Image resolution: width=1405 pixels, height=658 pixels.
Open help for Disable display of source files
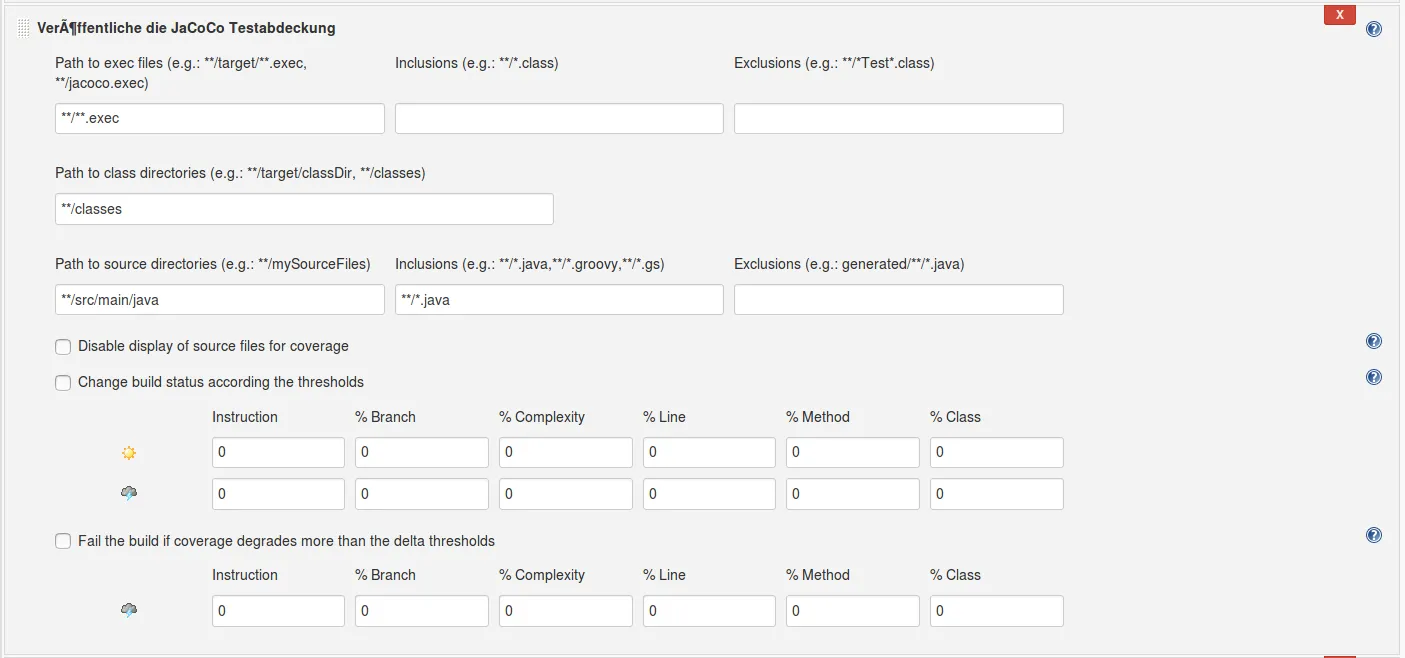(x=1374, y=342)
